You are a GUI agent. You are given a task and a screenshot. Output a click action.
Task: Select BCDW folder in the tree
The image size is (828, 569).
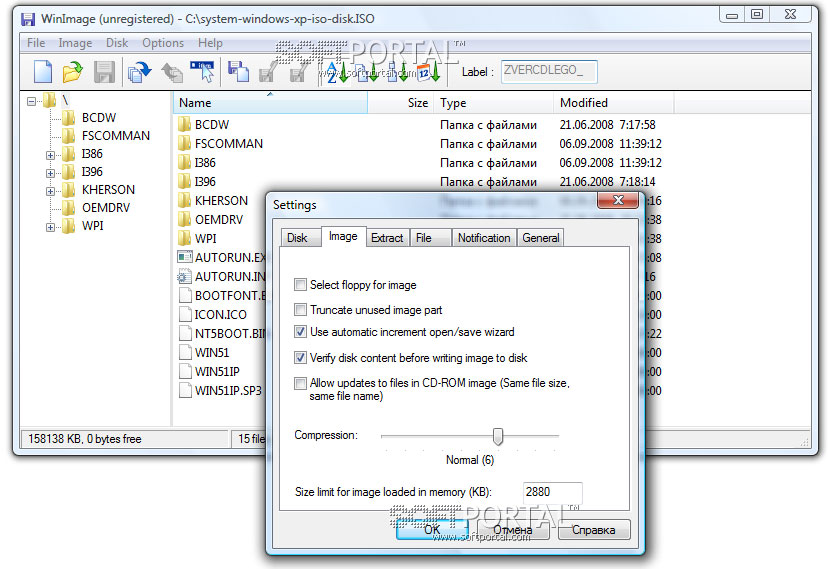(99, 118)
